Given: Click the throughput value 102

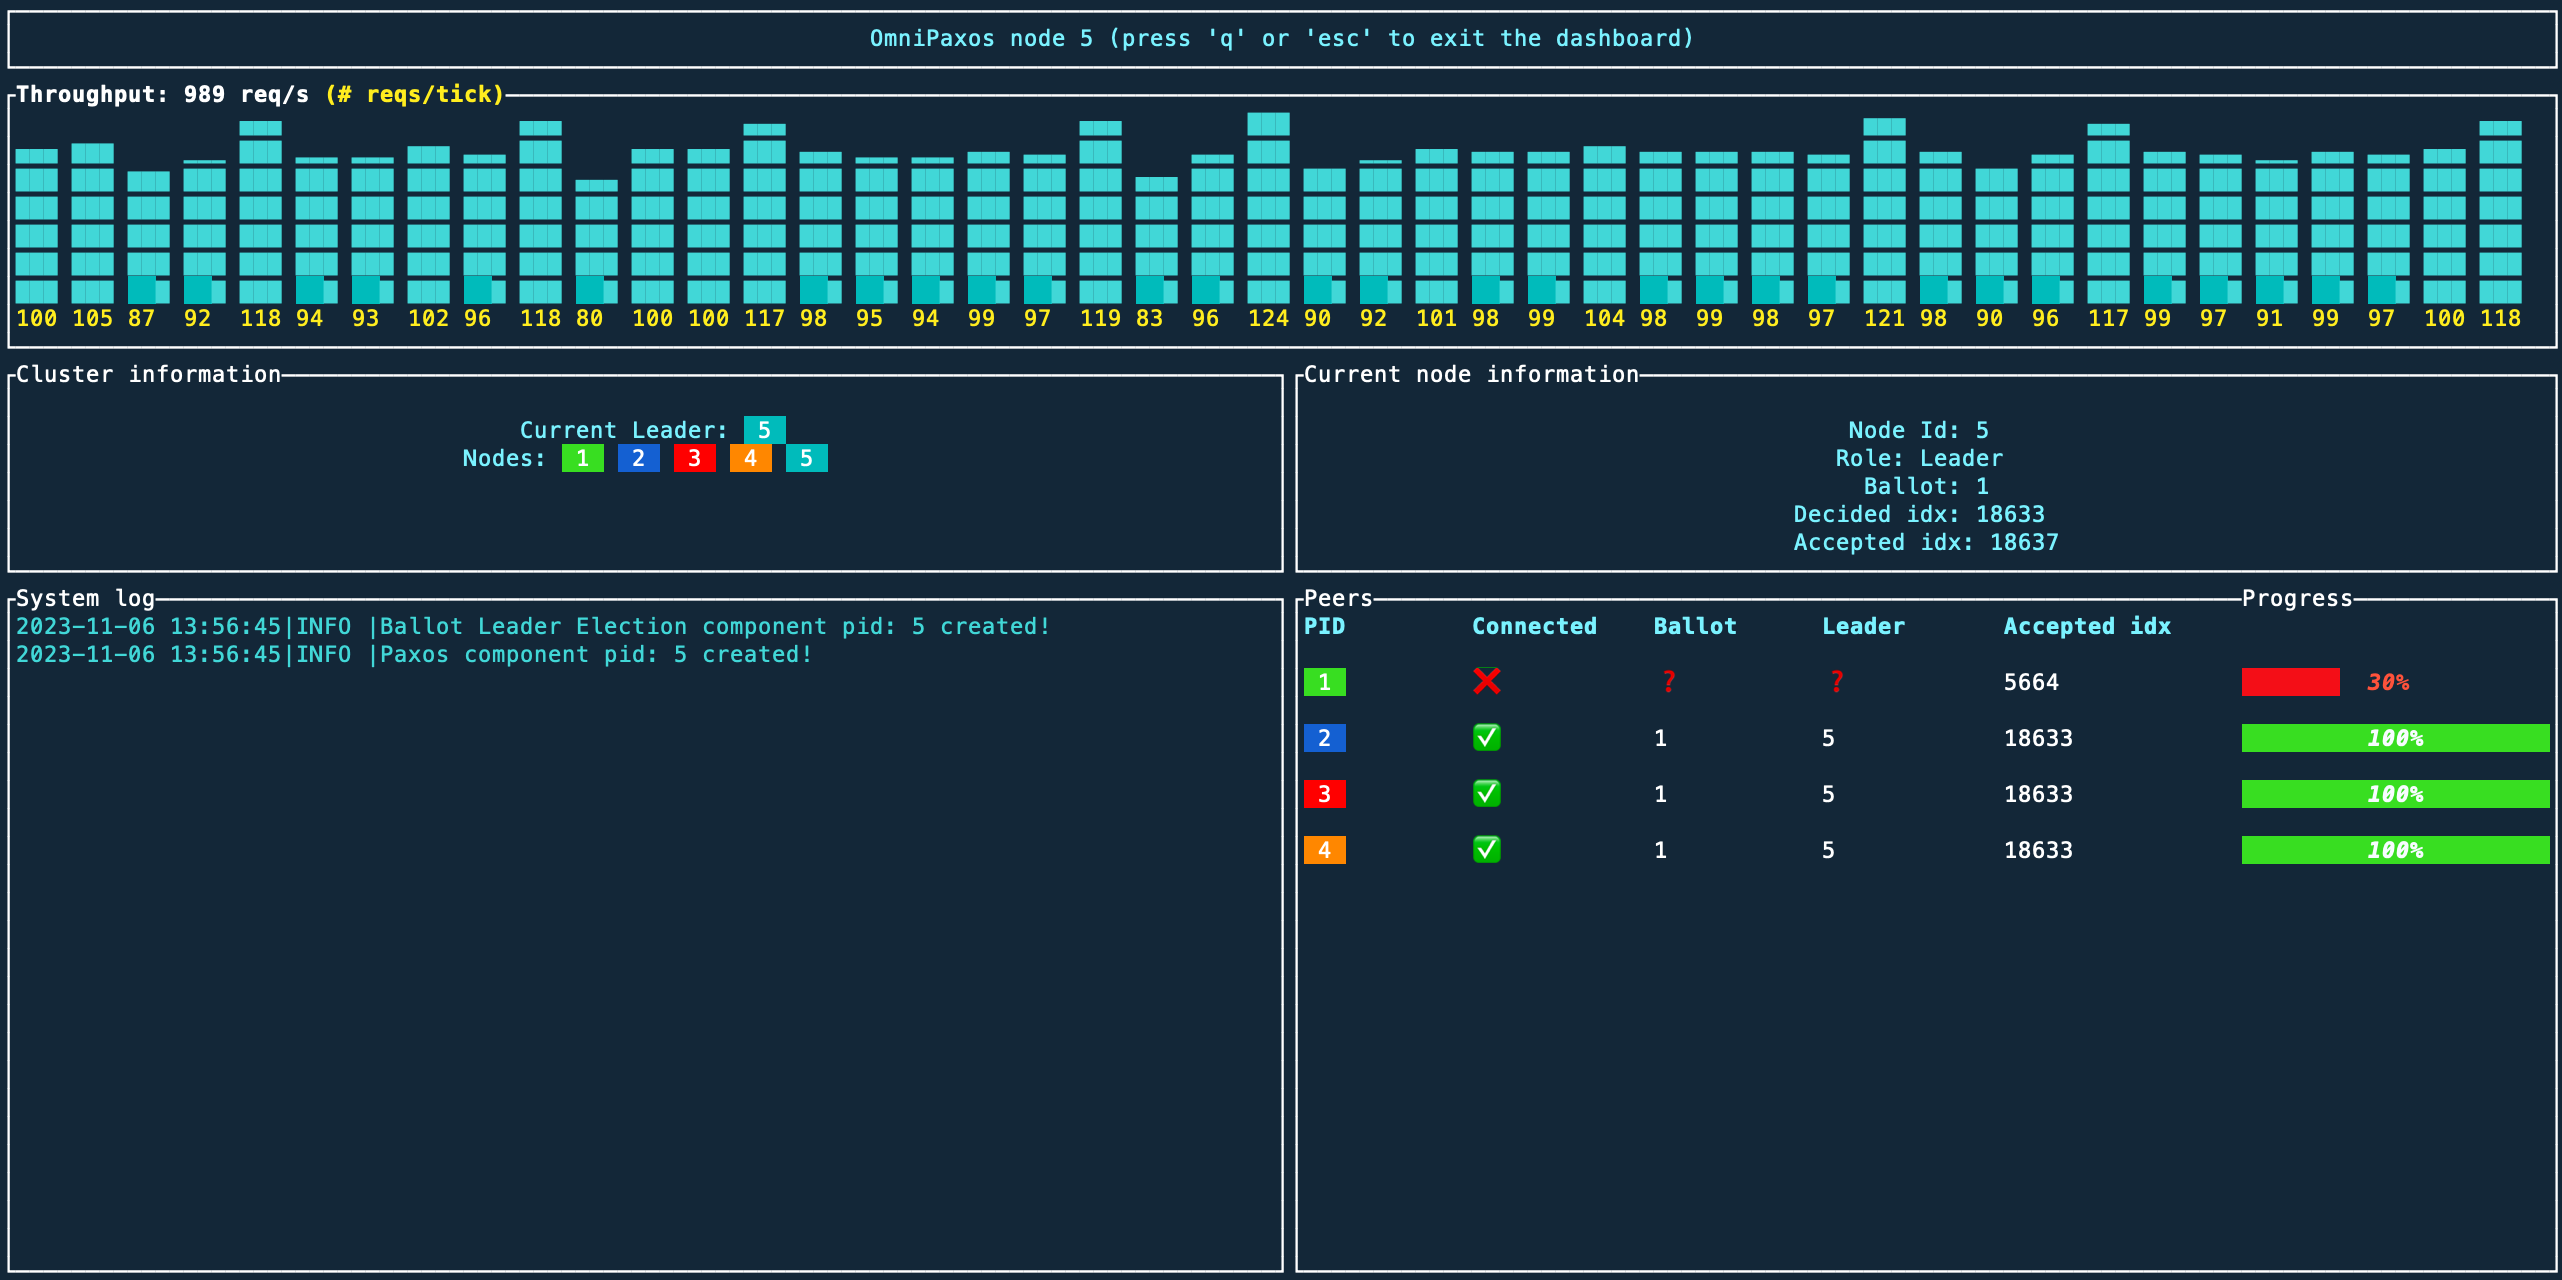Looking at the screenshot, I should (429, 318).
